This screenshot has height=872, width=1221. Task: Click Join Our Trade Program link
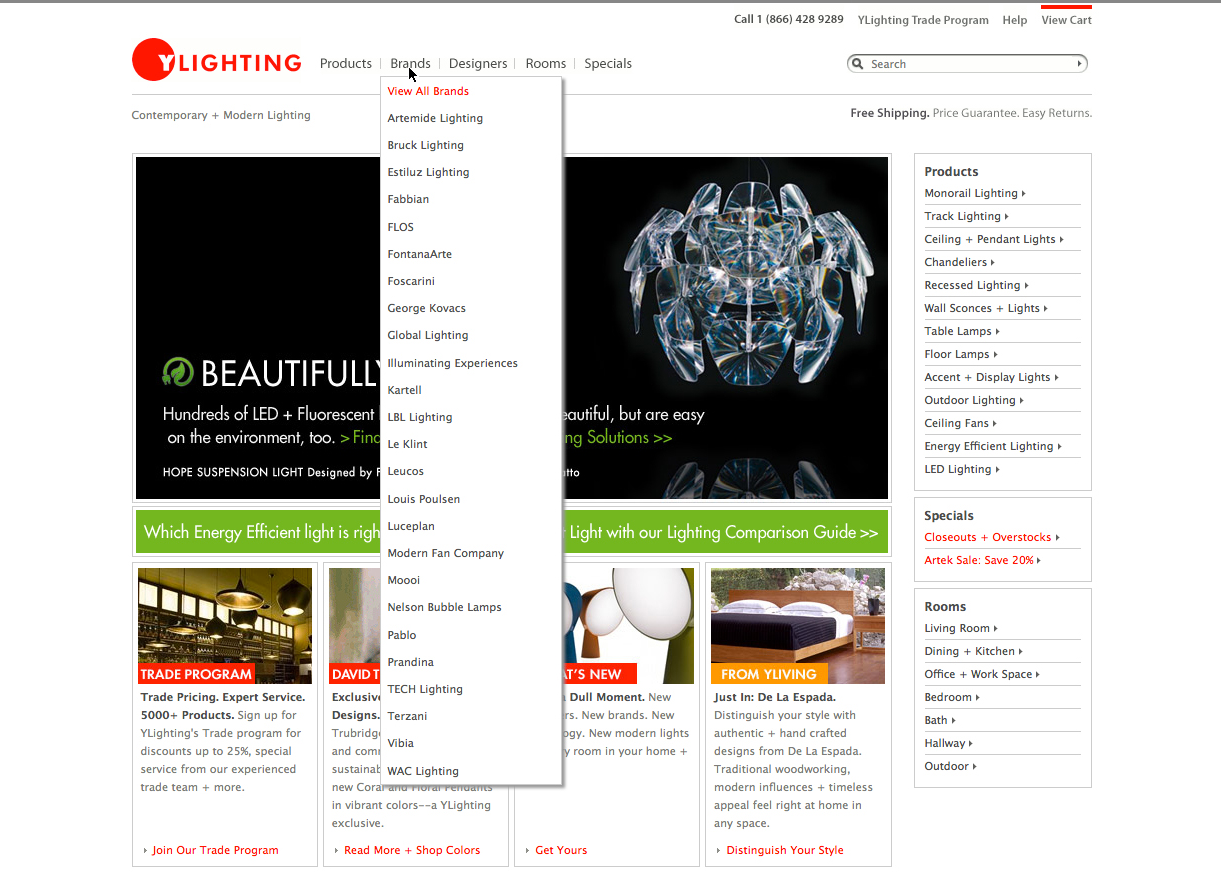pos(215,850)
